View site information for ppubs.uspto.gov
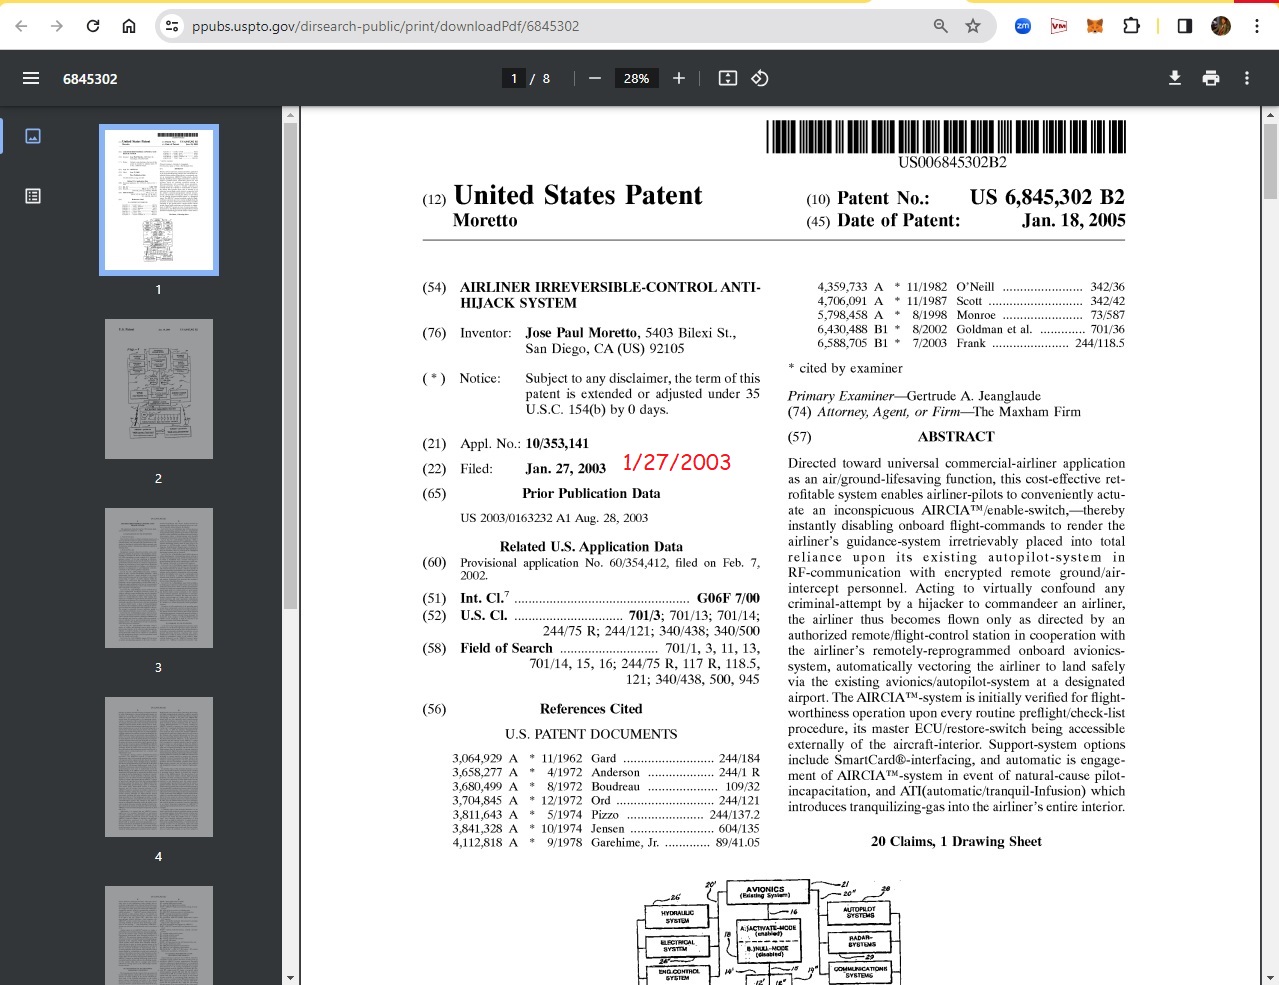The width and height of the screenshot is (1279, 985). point(173,26)
